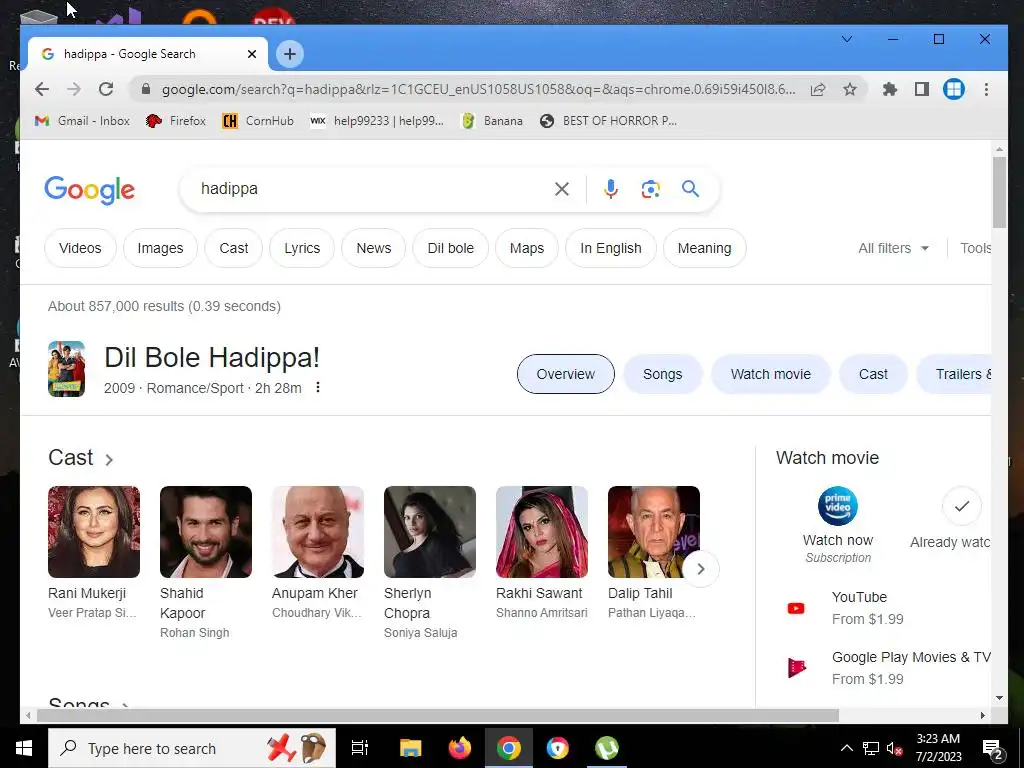Viewport: 1024px width, 768px height.
Task: Select the Watch movie tab
Action: 771,374
